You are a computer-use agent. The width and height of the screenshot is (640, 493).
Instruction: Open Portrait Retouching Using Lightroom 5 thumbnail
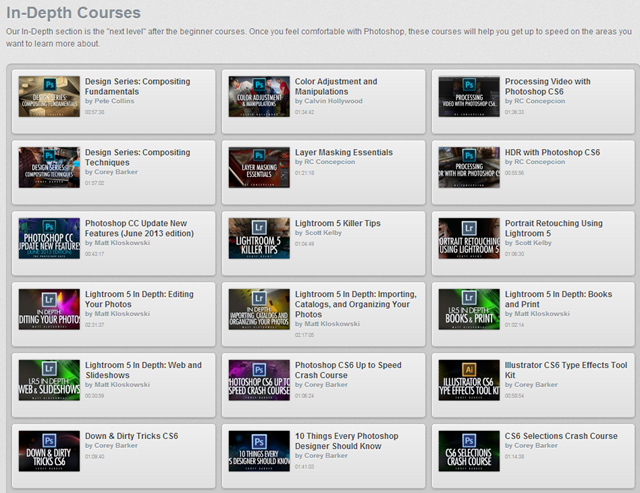coord(469,238)
